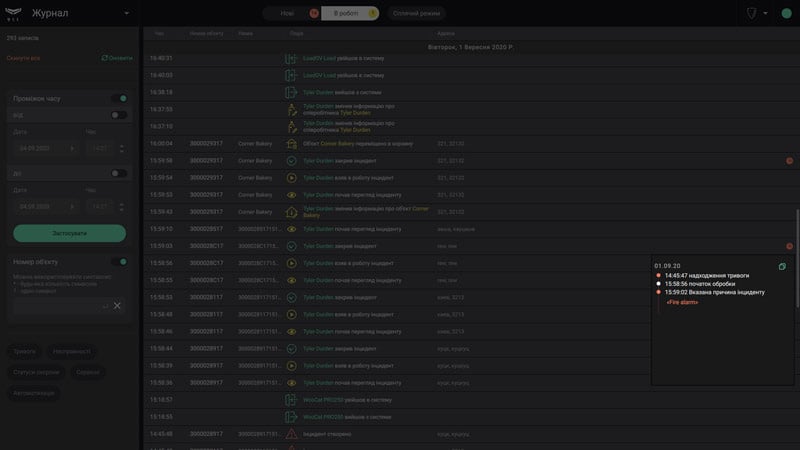This screenshot has height=450, width=800.
Task: Click the green Застосувати button
Action: click(69, 233)
